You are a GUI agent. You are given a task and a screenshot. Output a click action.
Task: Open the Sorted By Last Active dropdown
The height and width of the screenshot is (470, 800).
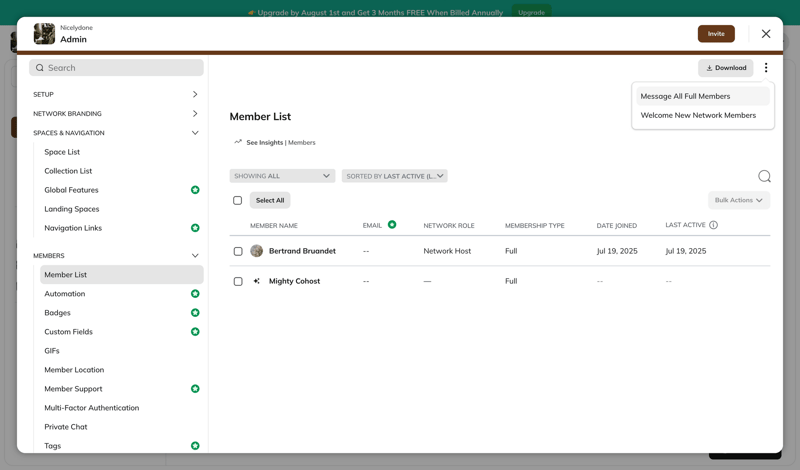point(394,176)
